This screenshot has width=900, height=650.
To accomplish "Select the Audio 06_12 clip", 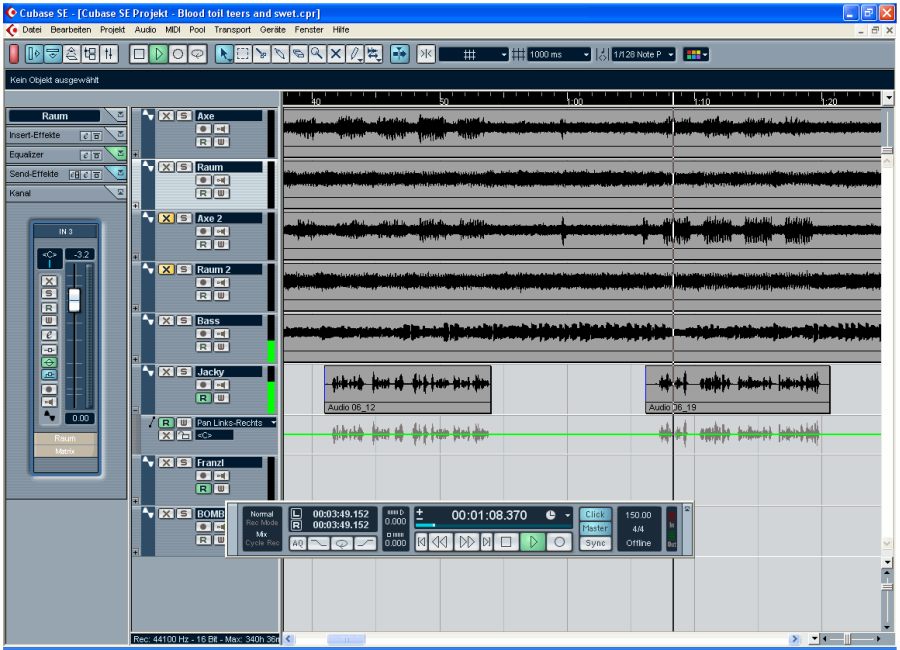I will click(x=408, y=389).
